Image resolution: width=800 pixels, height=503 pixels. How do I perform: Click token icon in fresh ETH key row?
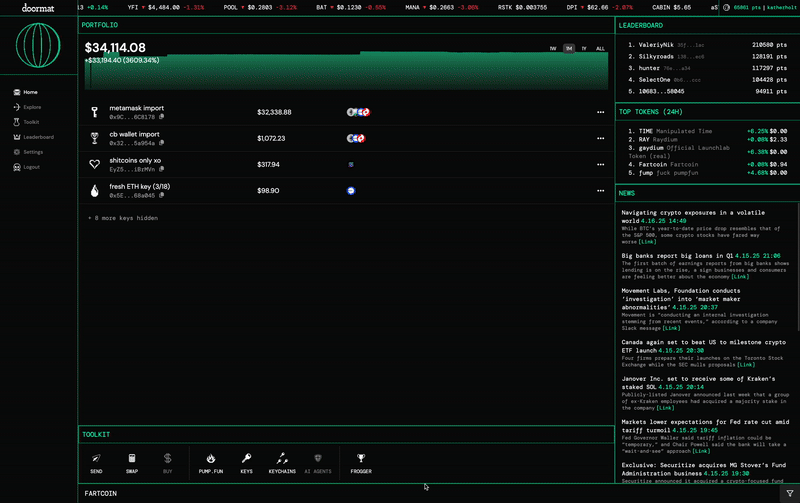coord(351,191)
